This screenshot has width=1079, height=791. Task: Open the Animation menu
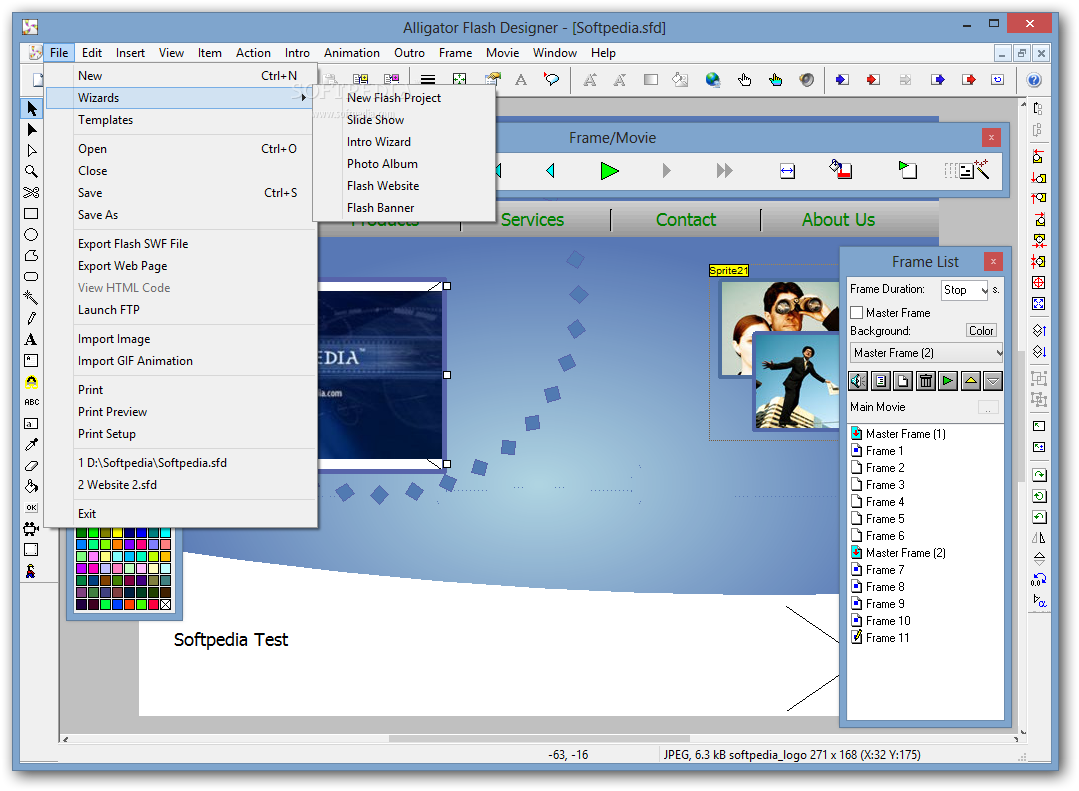point(352,53)
